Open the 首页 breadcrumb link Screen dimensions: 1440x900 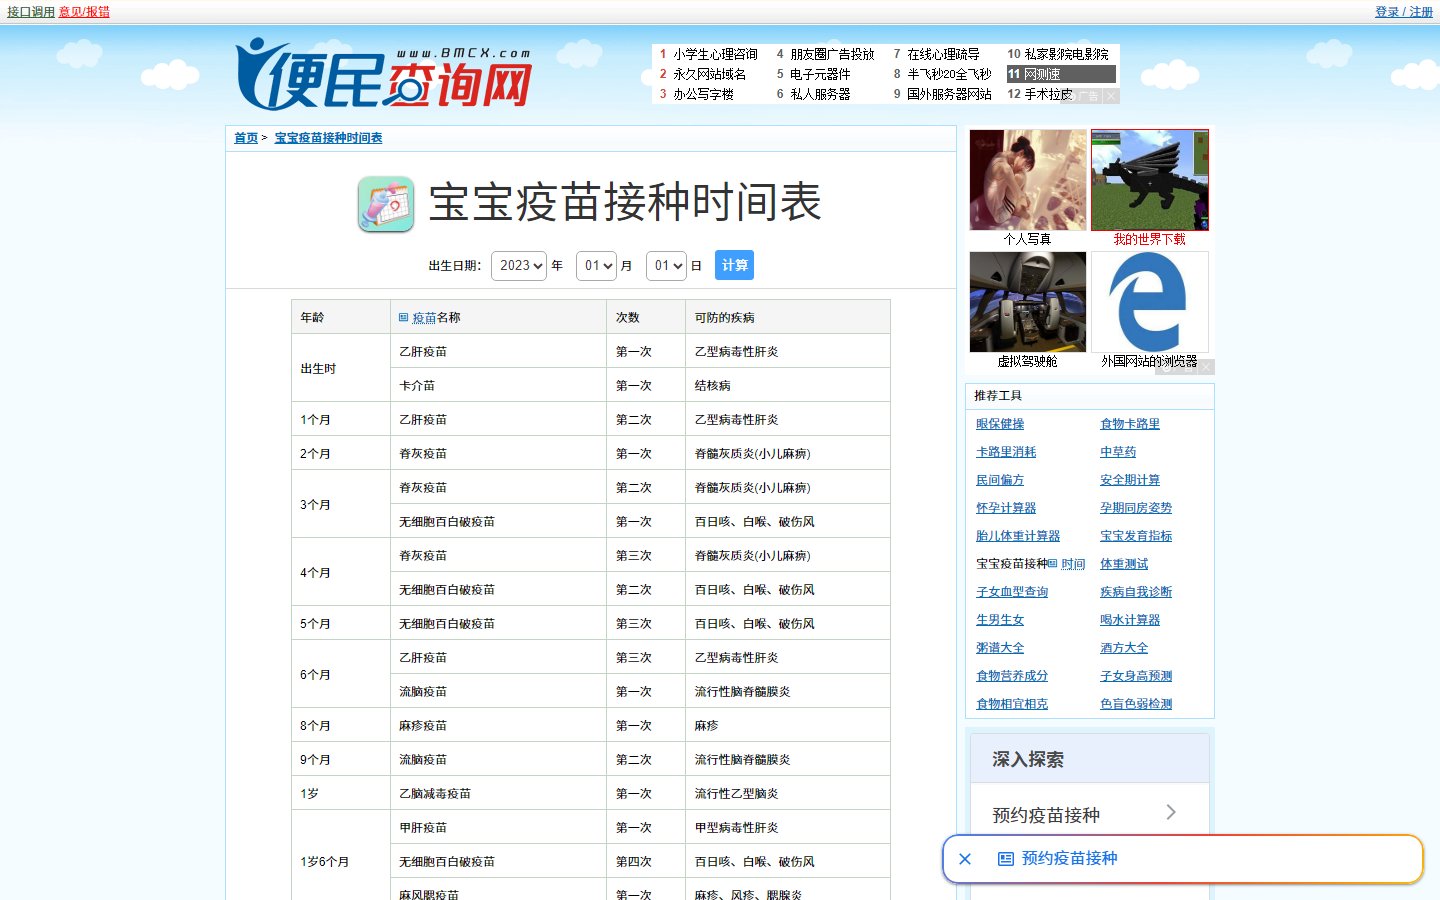point(246,138)
